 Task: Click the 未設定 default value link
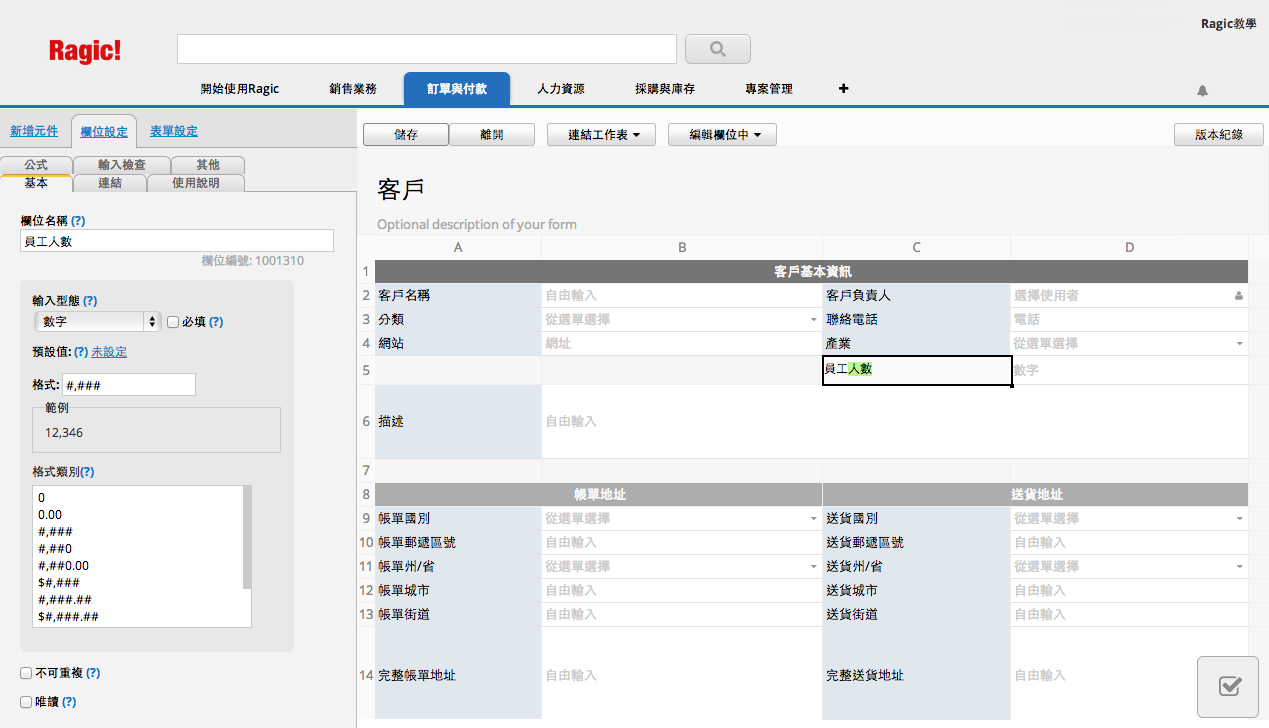click(x=109, y=352)
